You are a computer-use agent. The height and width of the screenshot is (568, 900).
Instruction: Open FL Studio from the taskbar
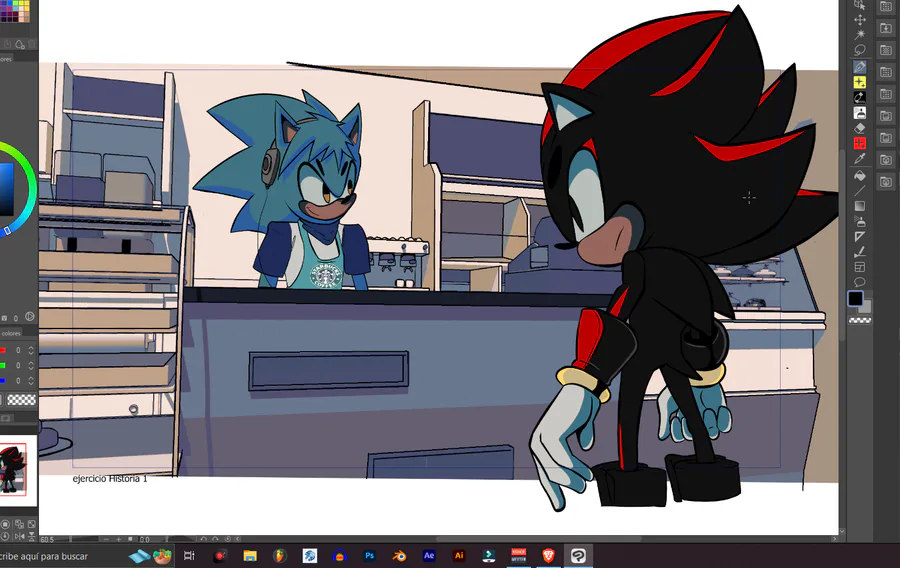280,555
